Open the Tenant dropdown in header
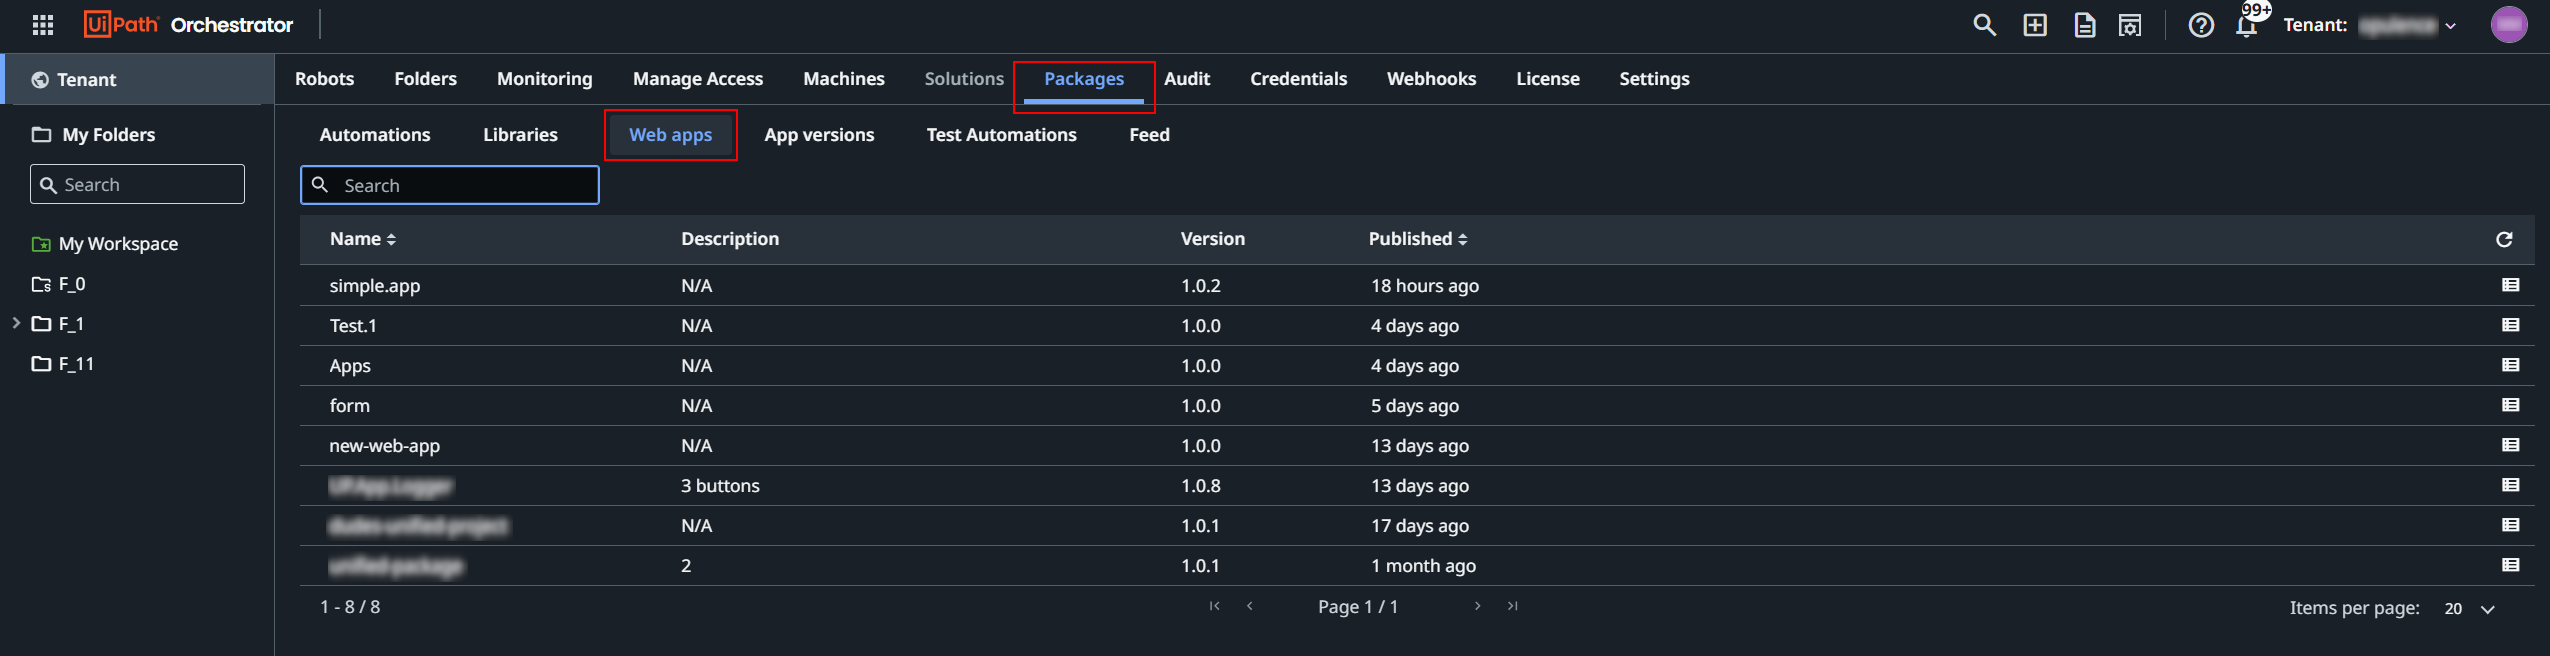The height and width of the screenshot is (656, 2550). point(2370,25)
